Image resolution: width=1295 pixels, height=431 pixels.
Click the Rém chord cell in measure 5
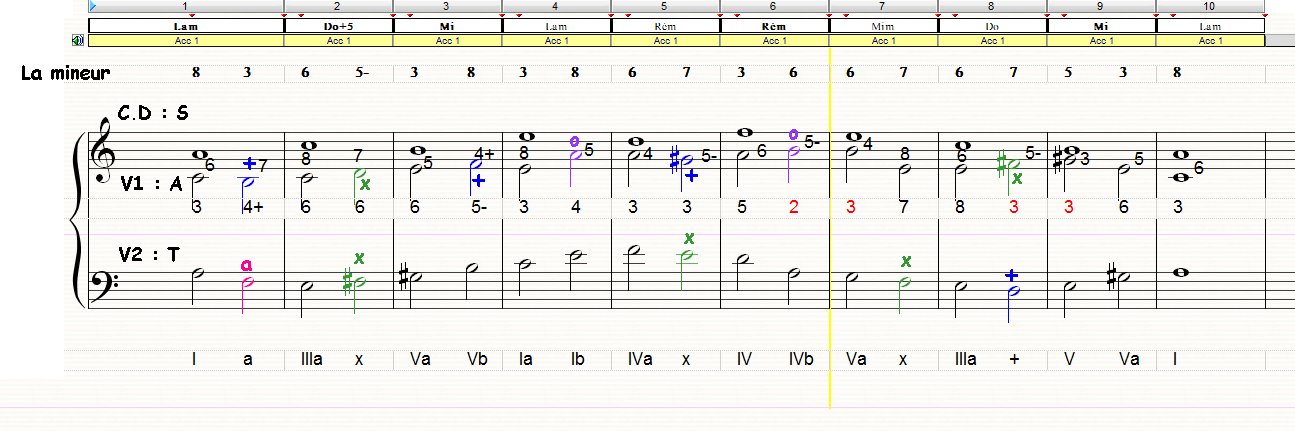pos(665,26)
